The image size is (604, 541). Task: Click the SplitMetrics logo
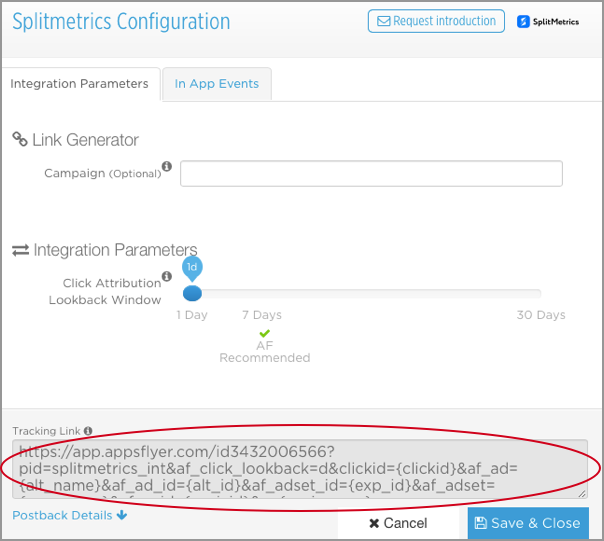click(x=548, y=22)
